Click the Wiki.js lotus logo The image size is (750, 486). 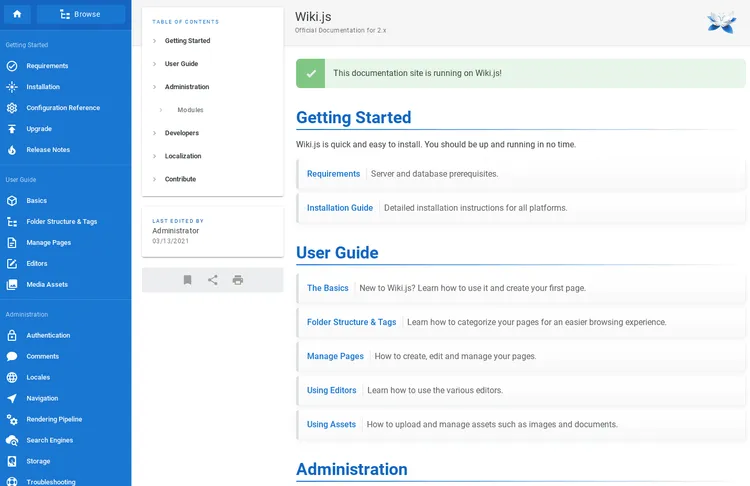coord(721,22)
